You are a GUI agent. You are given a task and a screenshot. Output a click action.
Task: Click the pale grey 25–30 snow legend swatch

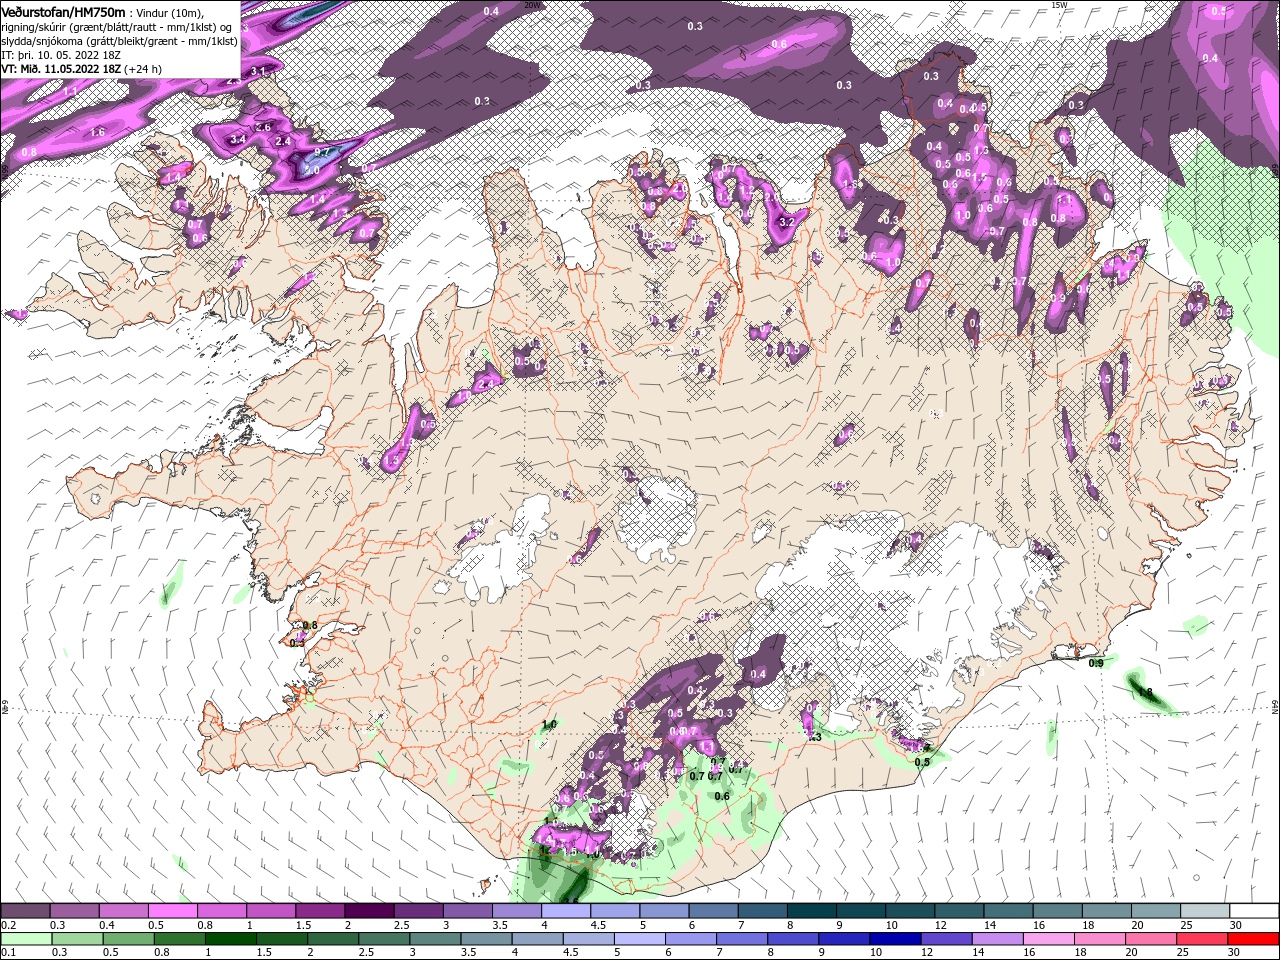tap(1206, 911)
